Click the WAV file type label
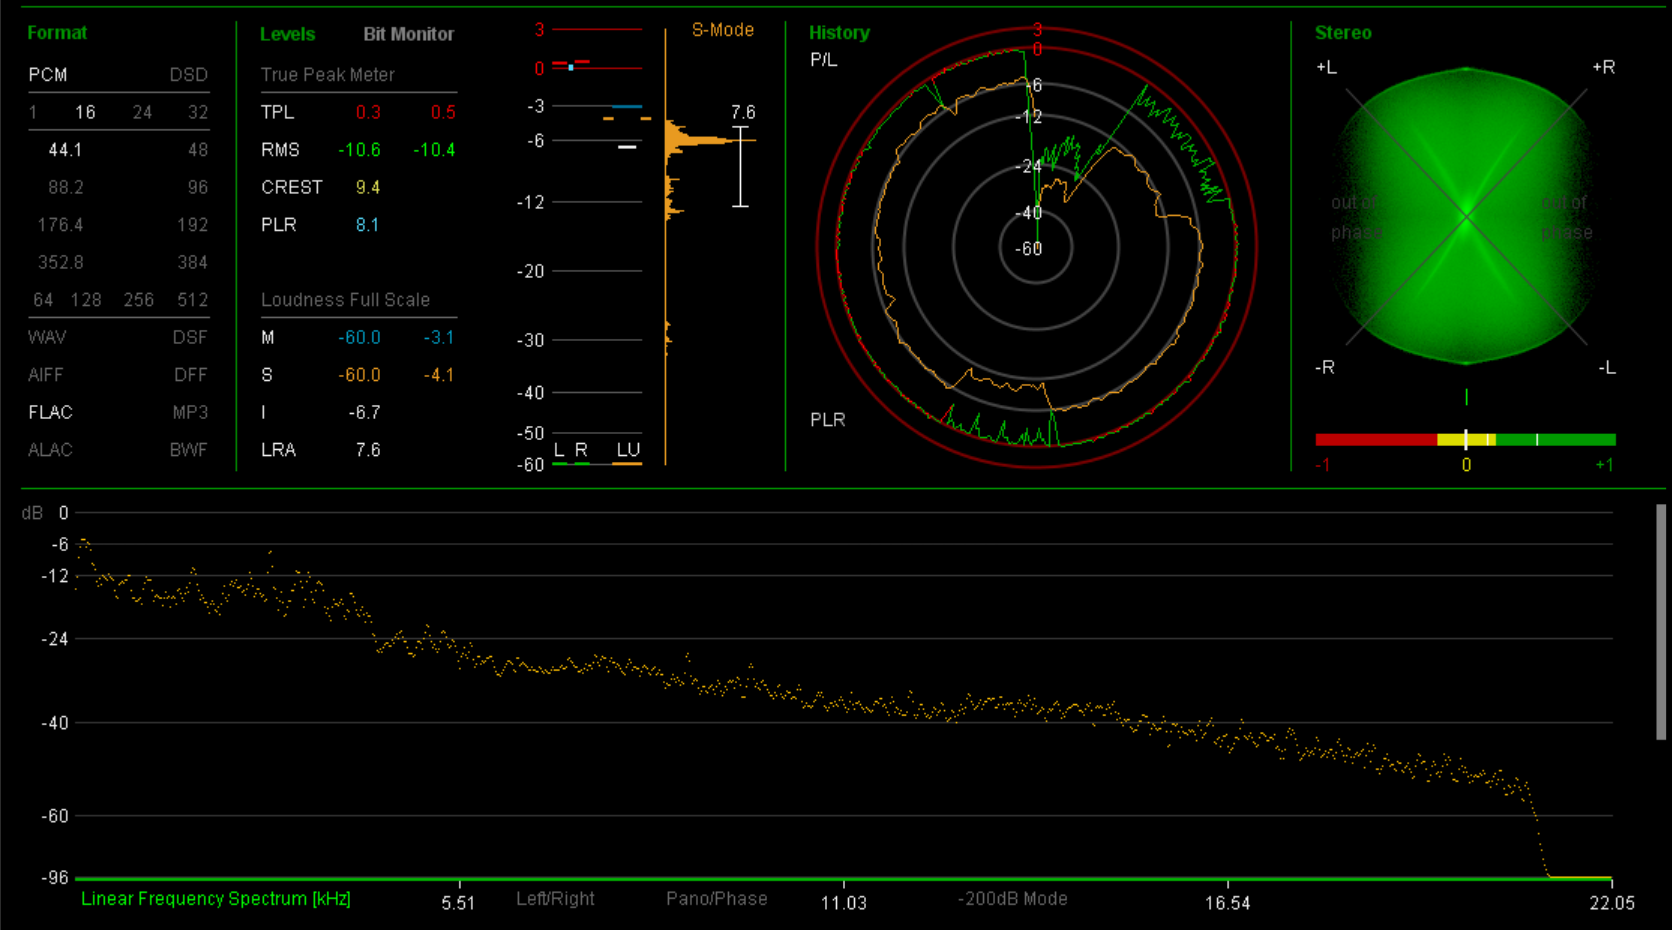The width and height of the screenshot is (1672, 930). (47, 337)
